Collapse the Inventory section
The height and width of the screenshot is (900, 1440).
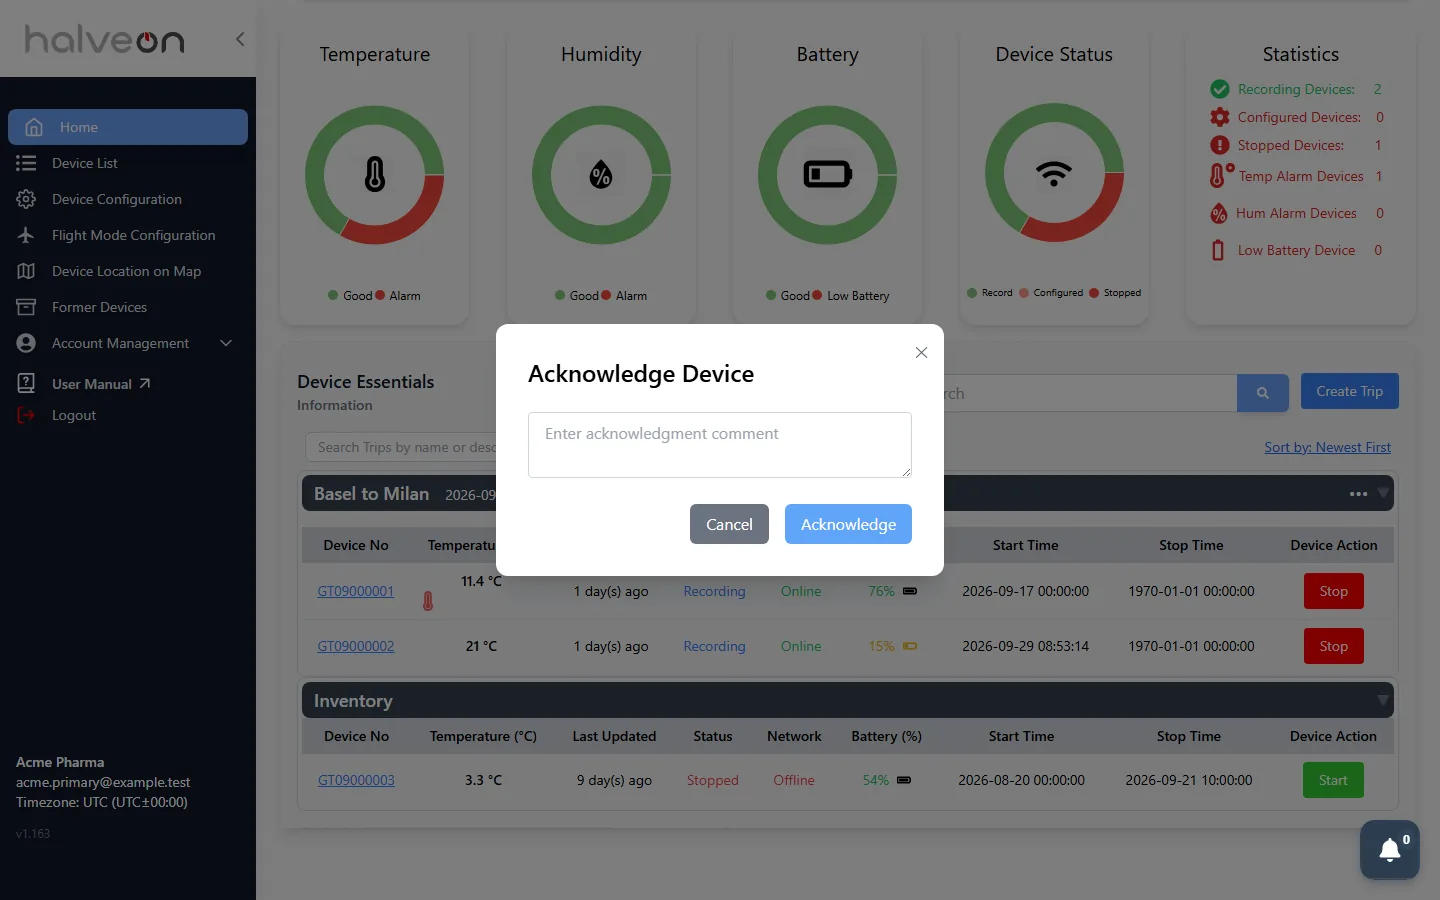pyautogui.click(x=1383, y=700)
